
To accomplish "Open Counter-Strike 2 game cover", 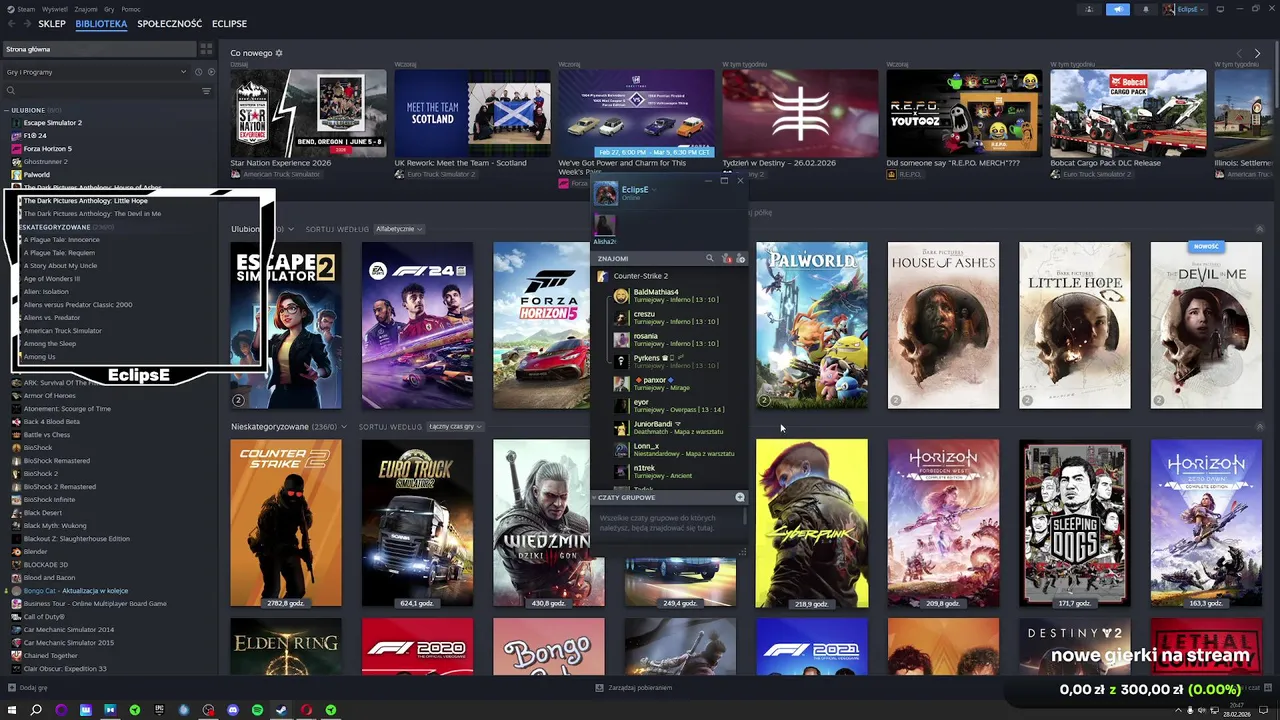I will click(286, 523).
